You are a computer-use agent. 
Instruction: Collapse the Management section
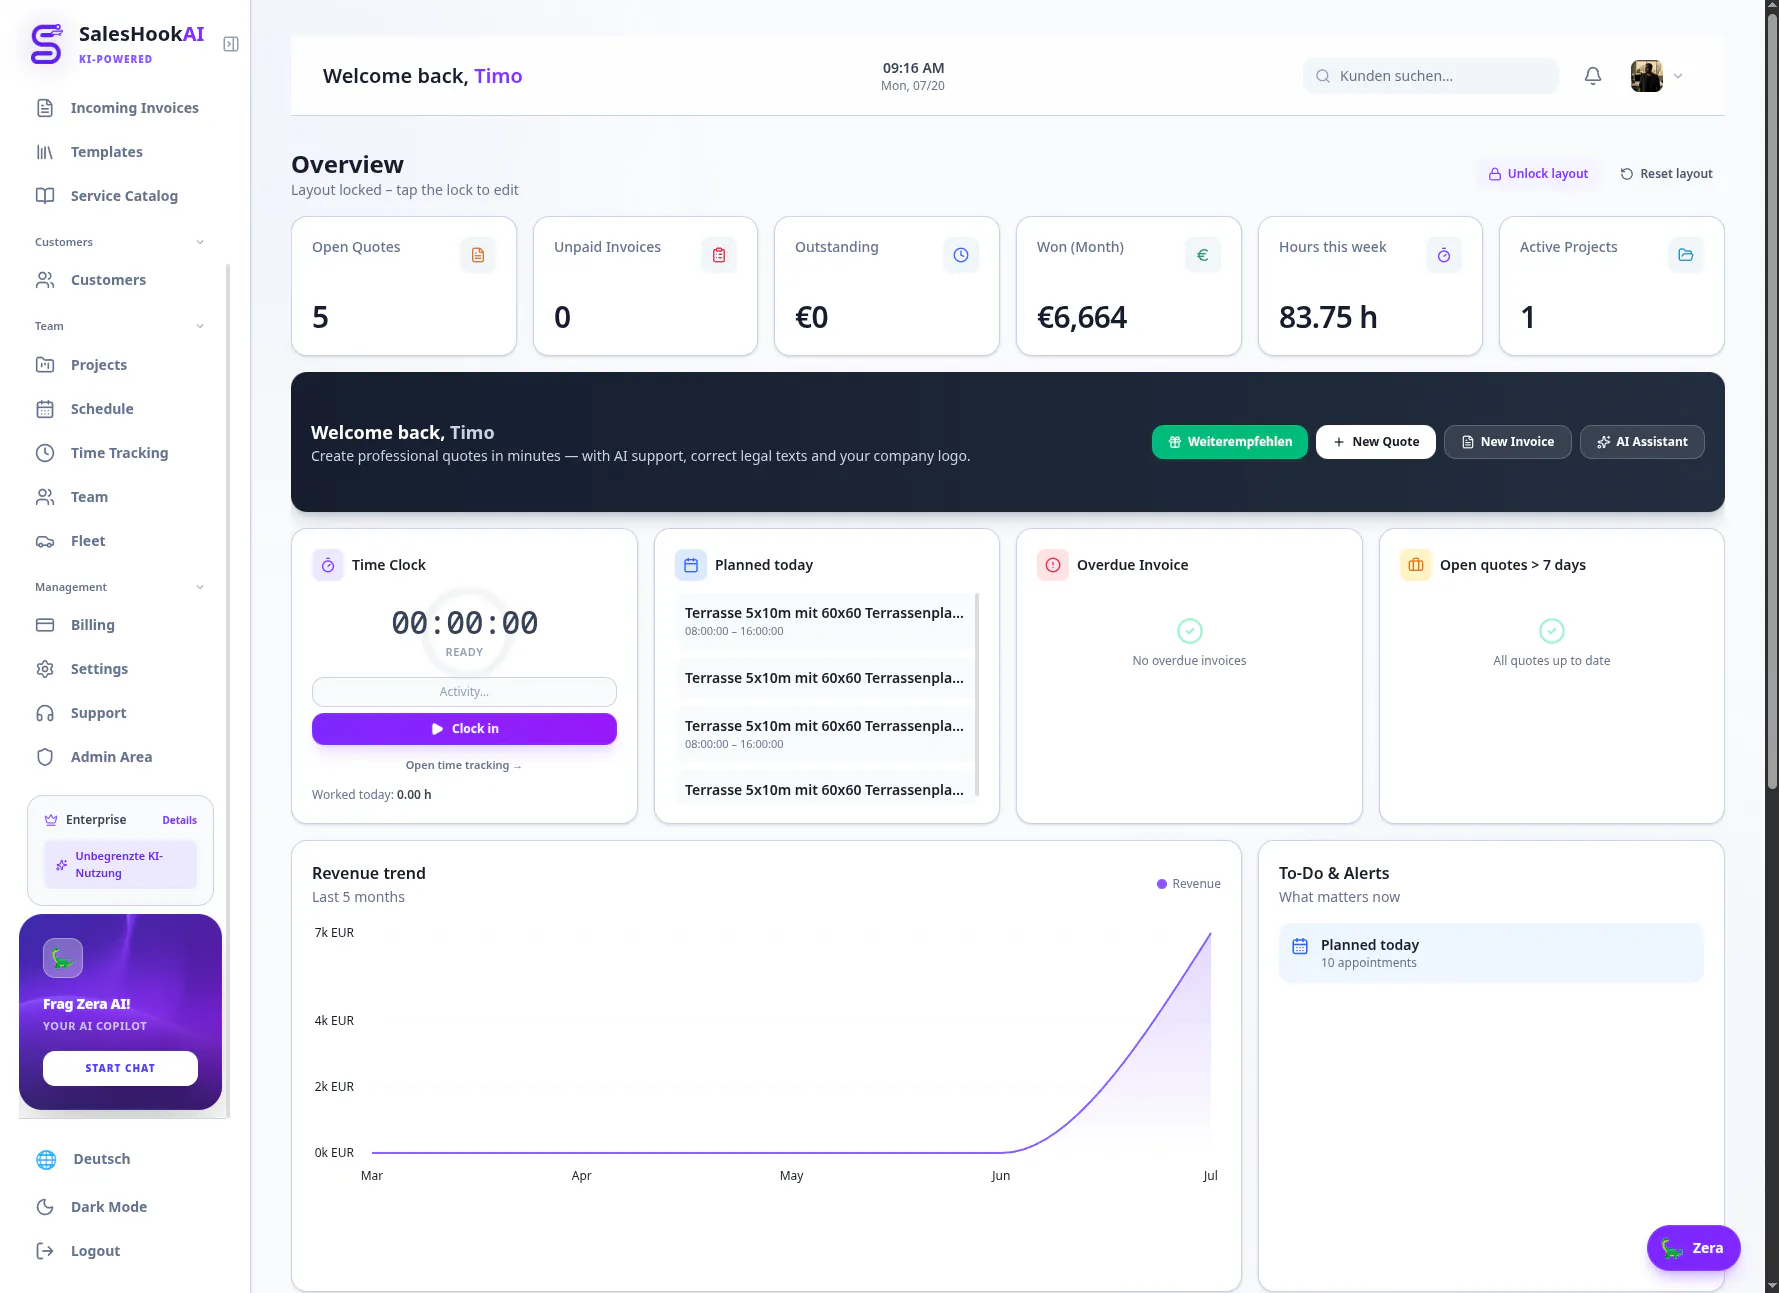(x=120, y=587)
